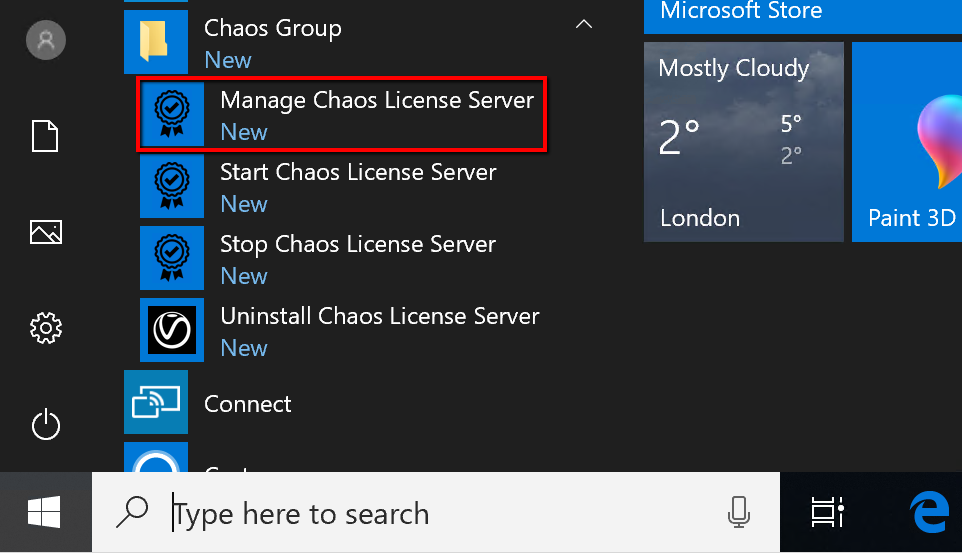Open the Pictures icon in sidebar
962x553 pixels.
(46, 232)
